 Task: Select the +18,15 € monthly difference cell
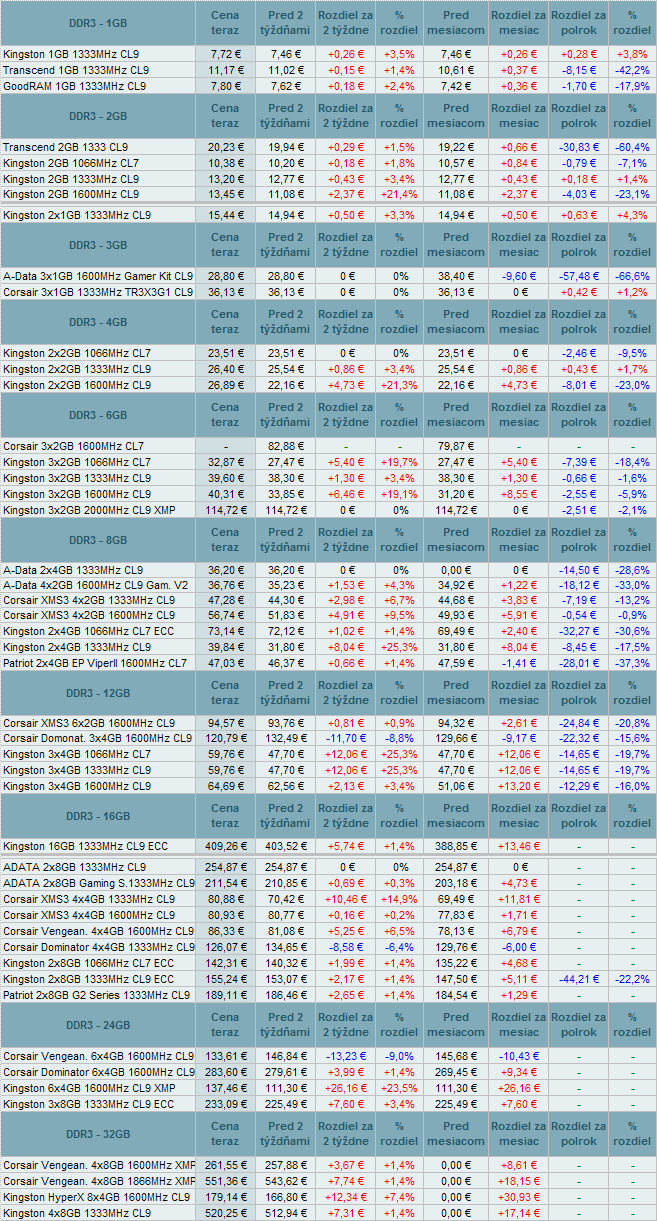click(518, 1181)
